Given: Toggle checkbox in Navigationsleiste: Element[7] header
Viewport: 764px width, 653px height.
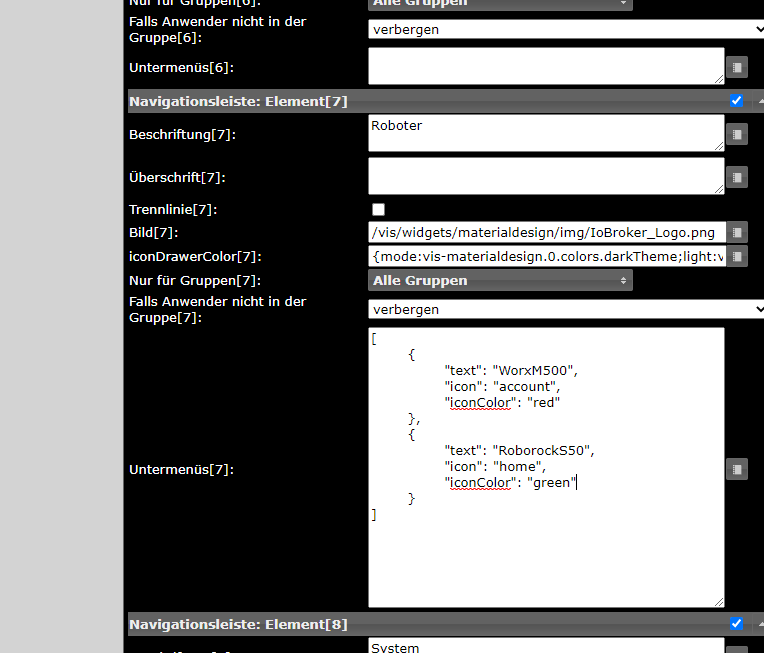Looking at the screenshot, I should (736, 101).
